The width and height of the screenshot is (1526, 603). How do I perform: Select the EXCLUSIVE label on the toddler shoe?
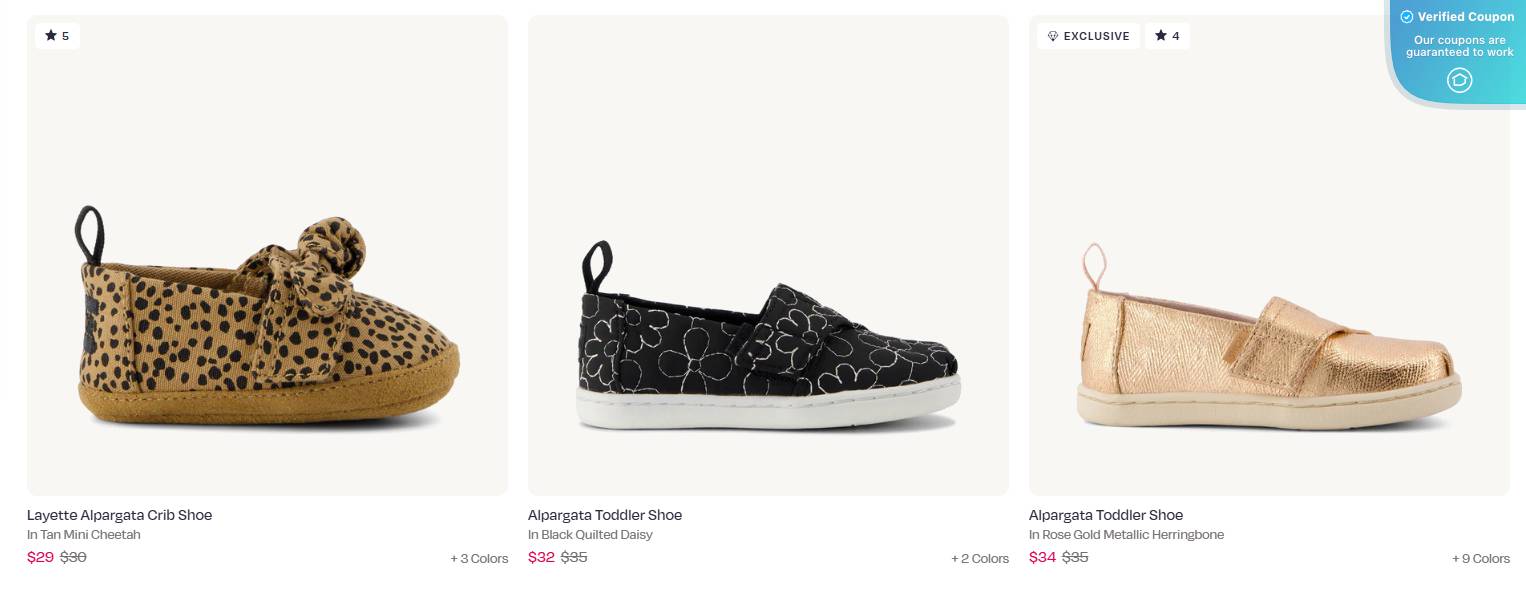(1088, 36)
